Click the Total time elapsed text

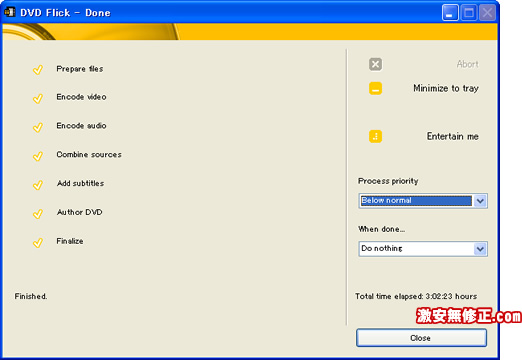[416, 296]
